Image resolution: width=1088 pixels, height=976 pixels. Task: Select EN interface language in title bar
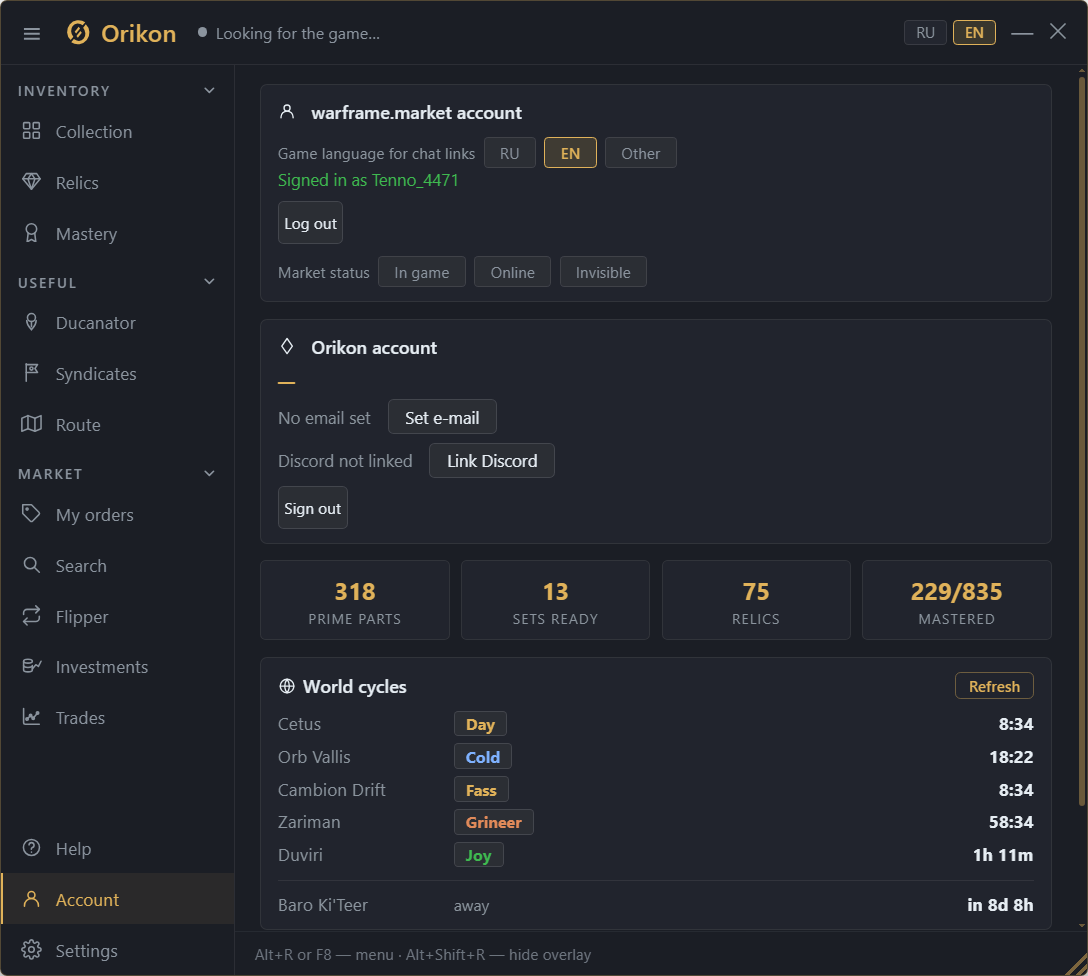[x=974, y=33]
